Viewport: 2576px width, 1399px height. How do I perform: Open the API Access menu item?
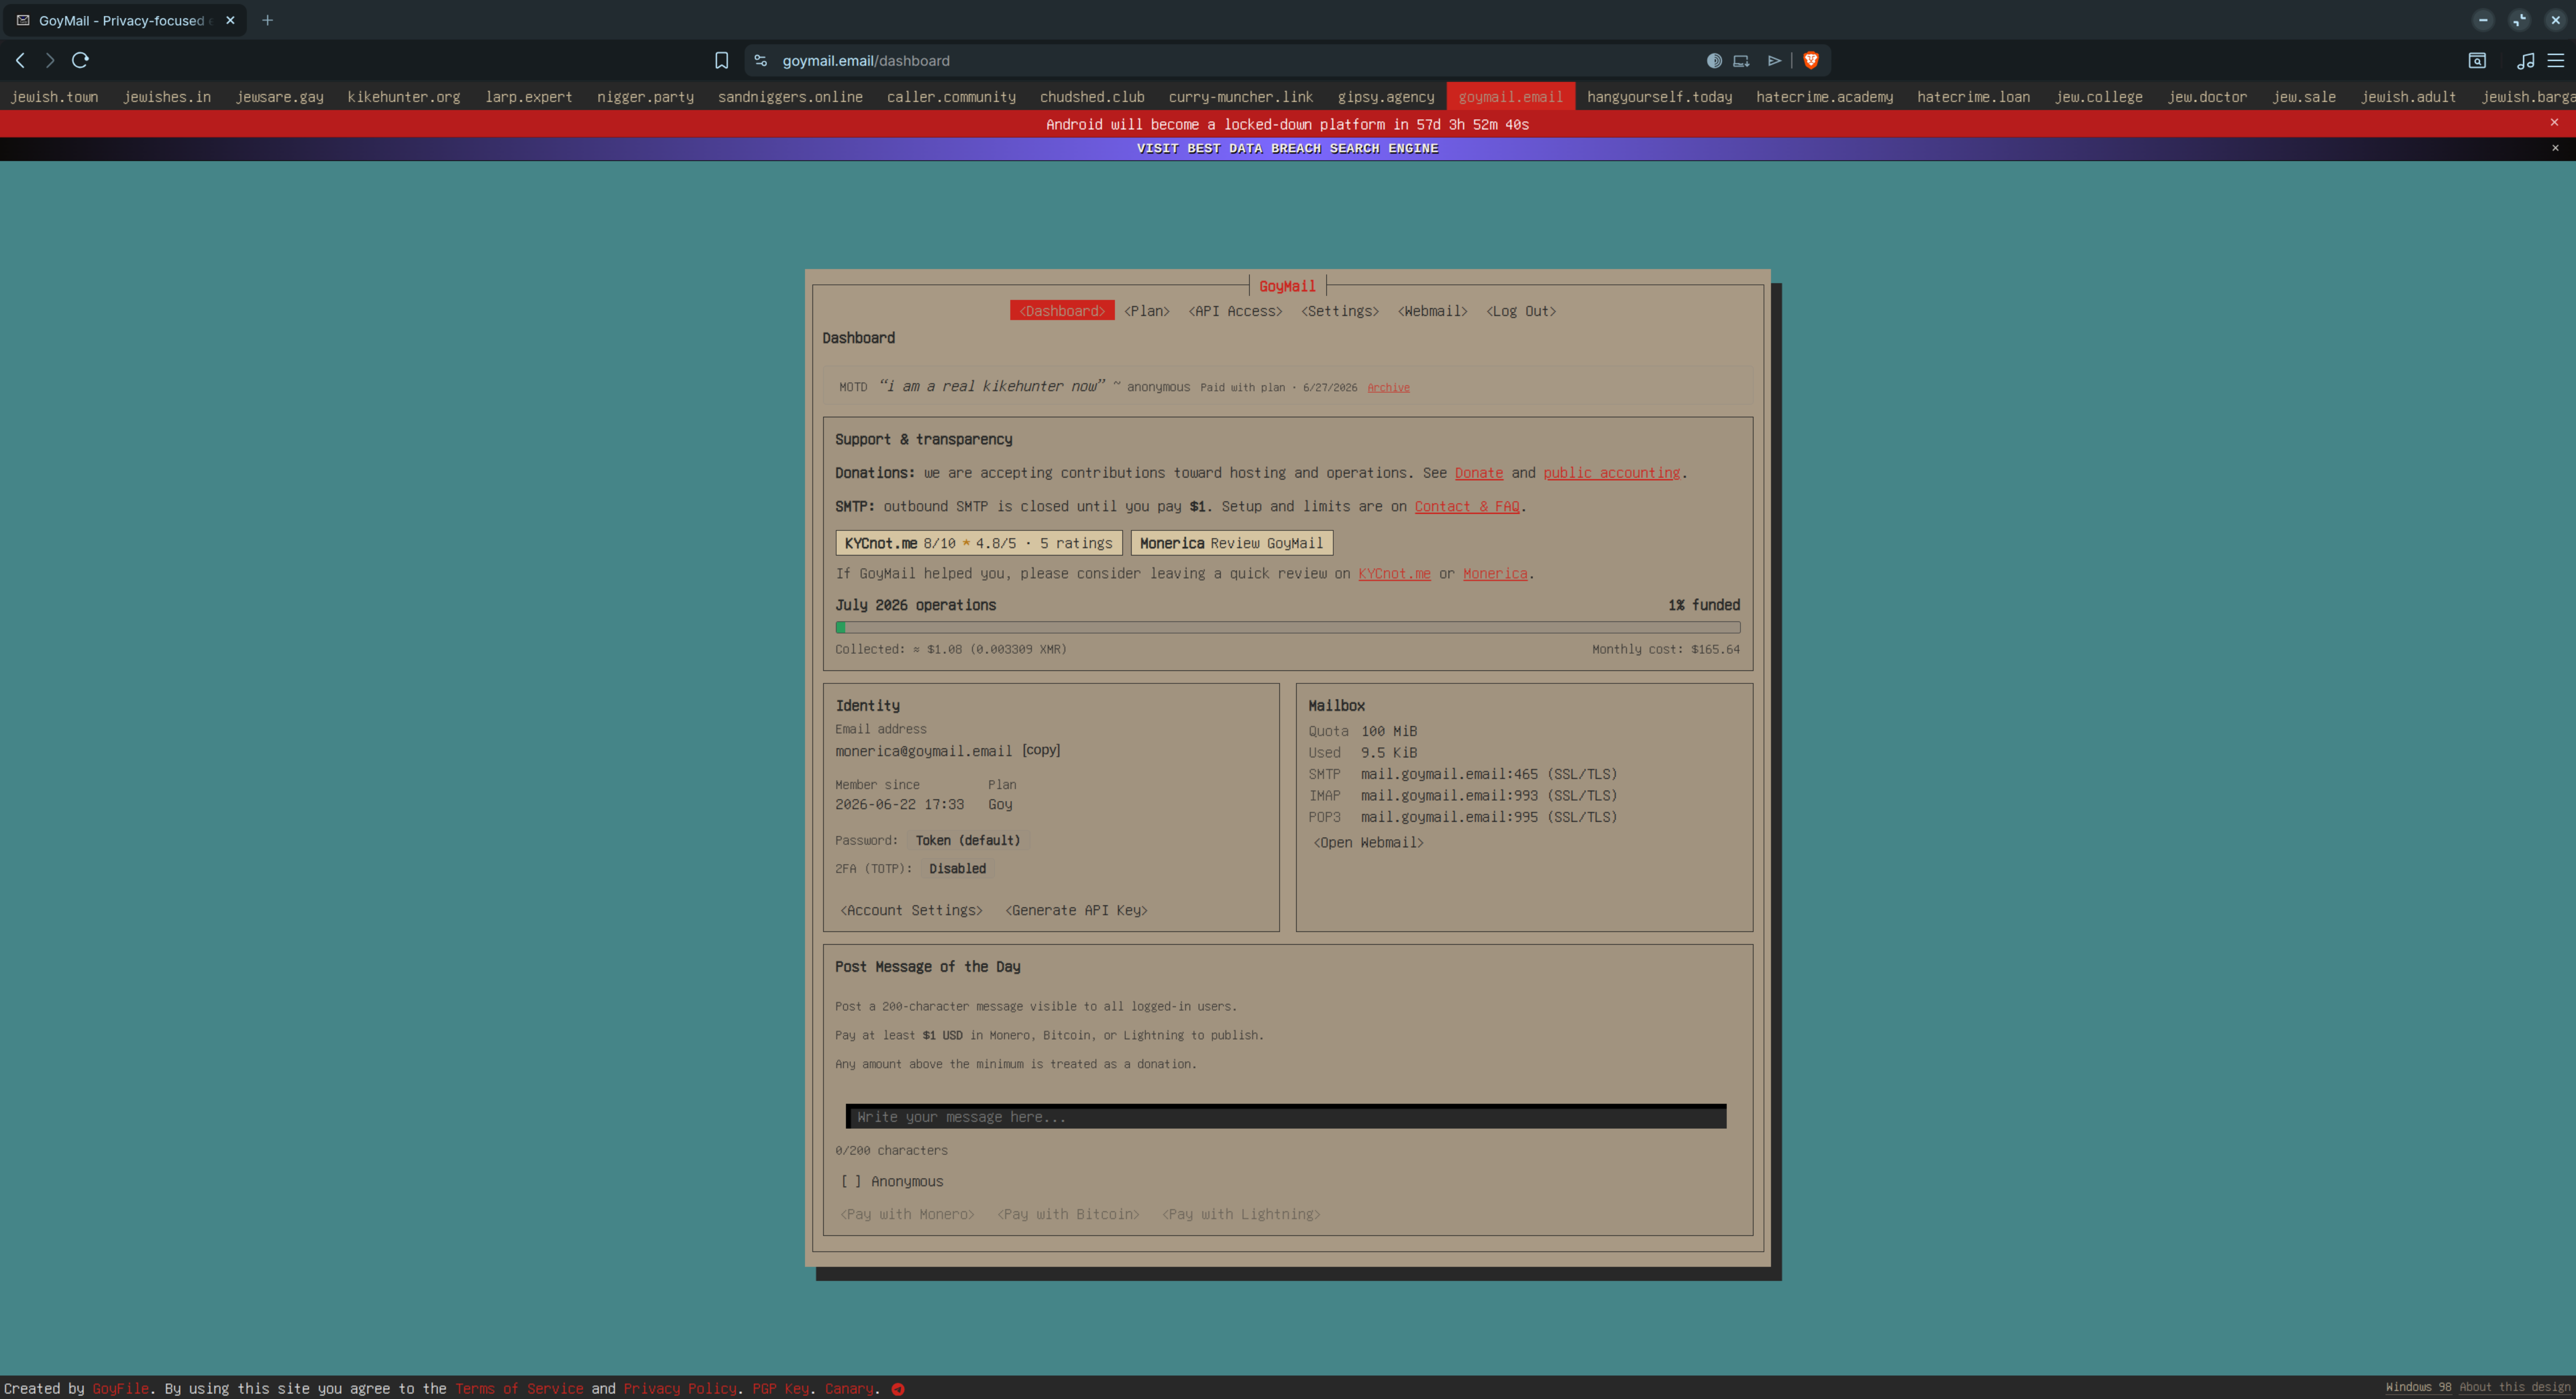[1235, 311]
